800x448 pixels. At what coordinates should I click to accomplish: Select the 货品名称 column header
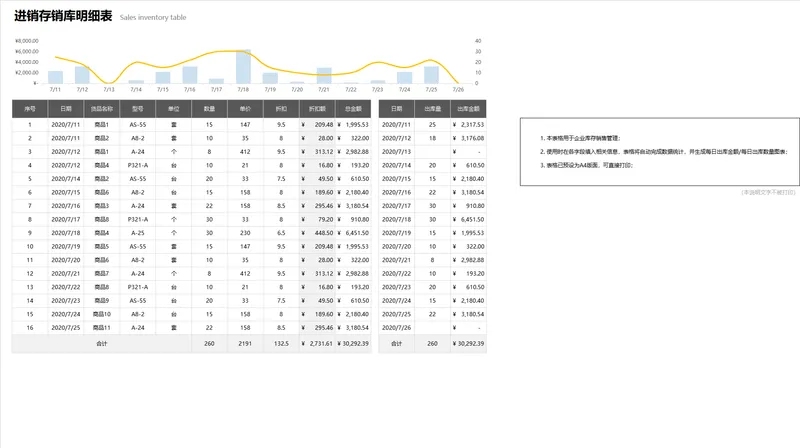pos(102,109)
